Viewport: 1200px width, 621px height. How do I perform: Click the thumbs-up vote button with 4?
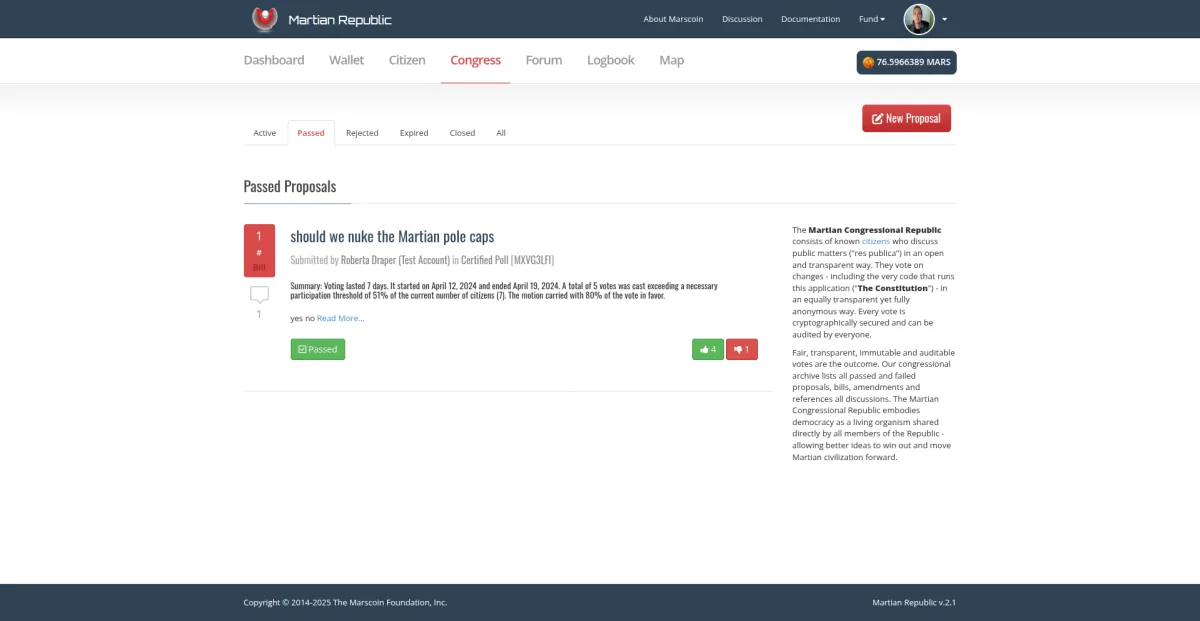708,349
